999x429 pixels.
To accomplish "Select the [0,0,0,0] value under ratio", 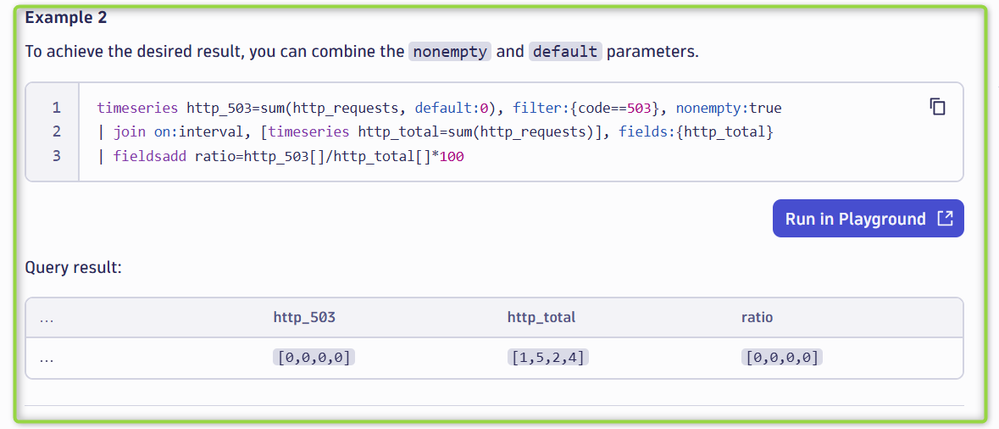I will (x=782, y=357).
